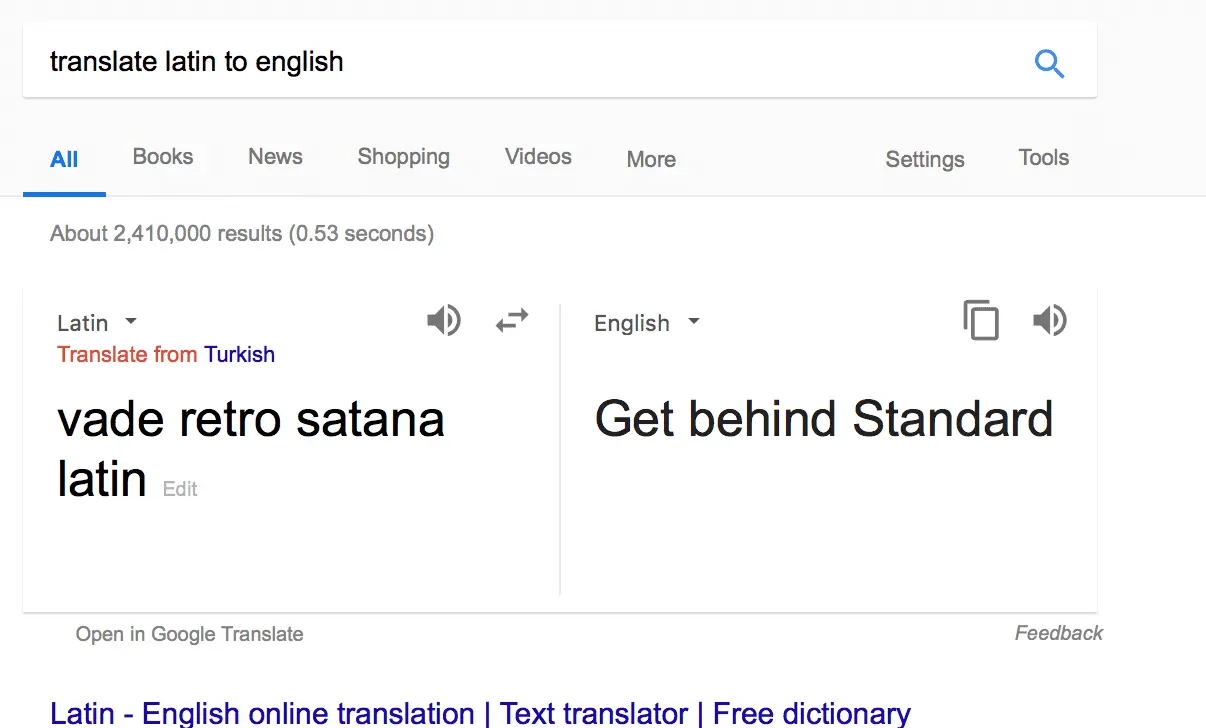The image size is (1206, 728).
Task: Click the blue search magnifier icon
Action: coord(1049,65)
